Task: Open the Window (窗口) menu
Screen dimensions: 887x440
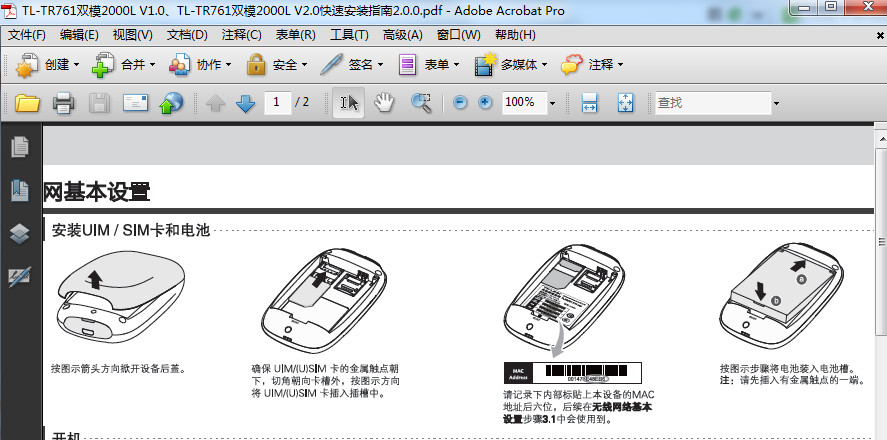Action: 458,35
